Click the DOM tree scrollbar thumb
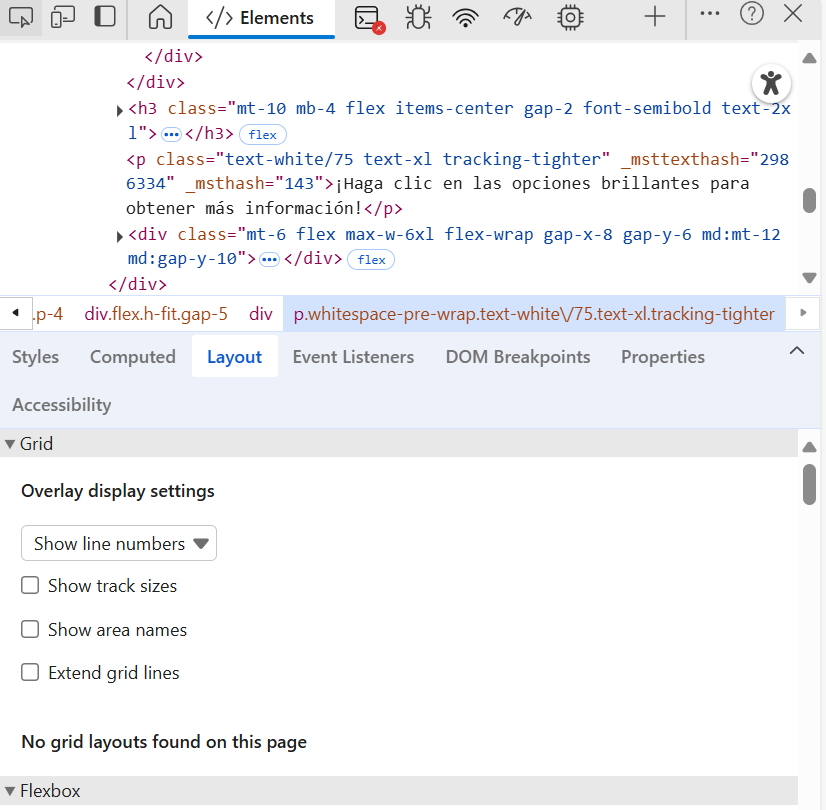Screen dimensions: 826x810 point(810,200)
